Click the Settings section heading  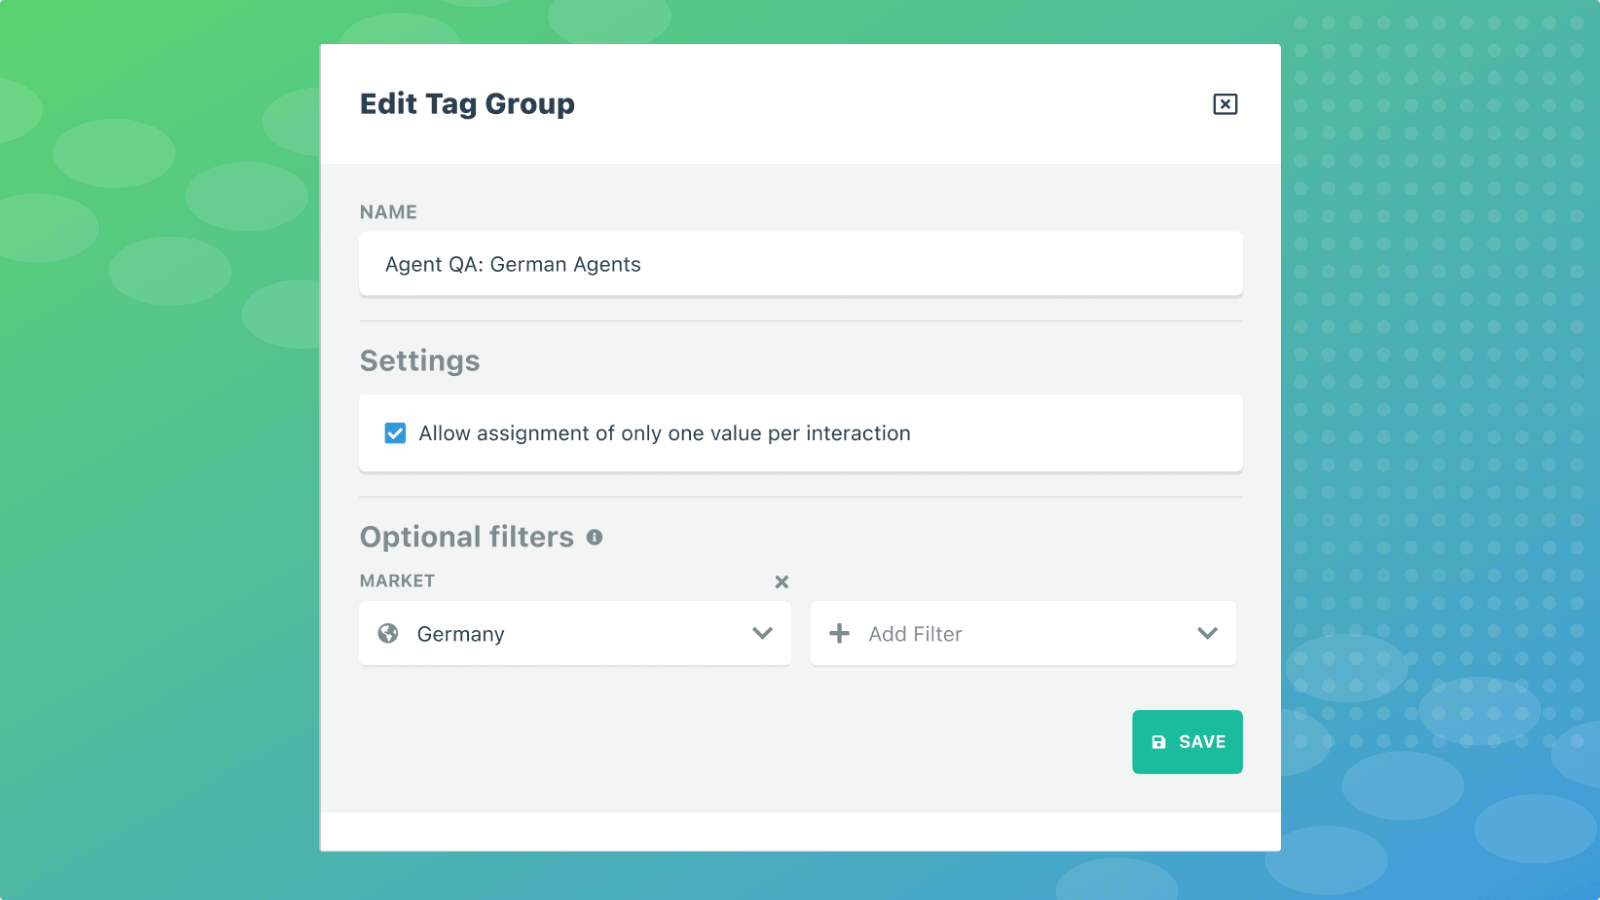tap(419, 360)
